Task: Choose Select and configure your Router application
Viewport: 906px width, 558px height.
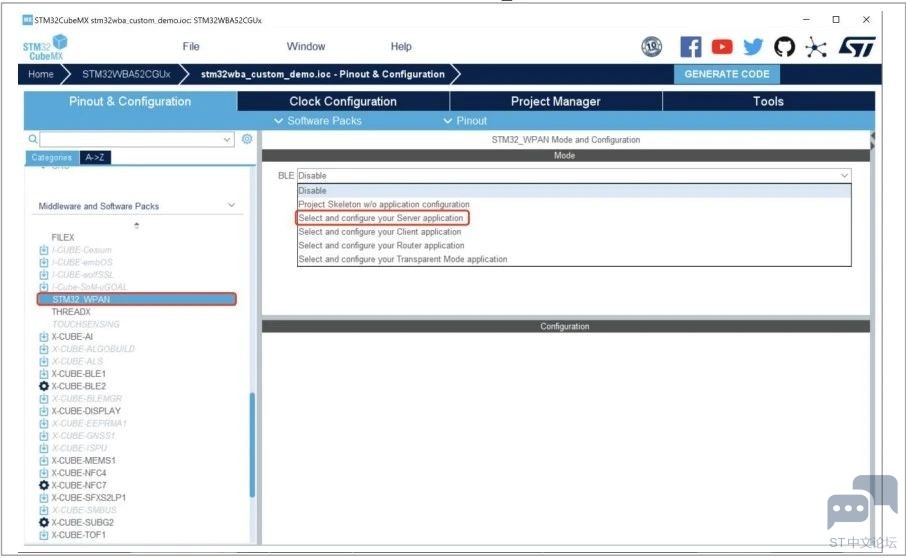Action: pos(574,245)
